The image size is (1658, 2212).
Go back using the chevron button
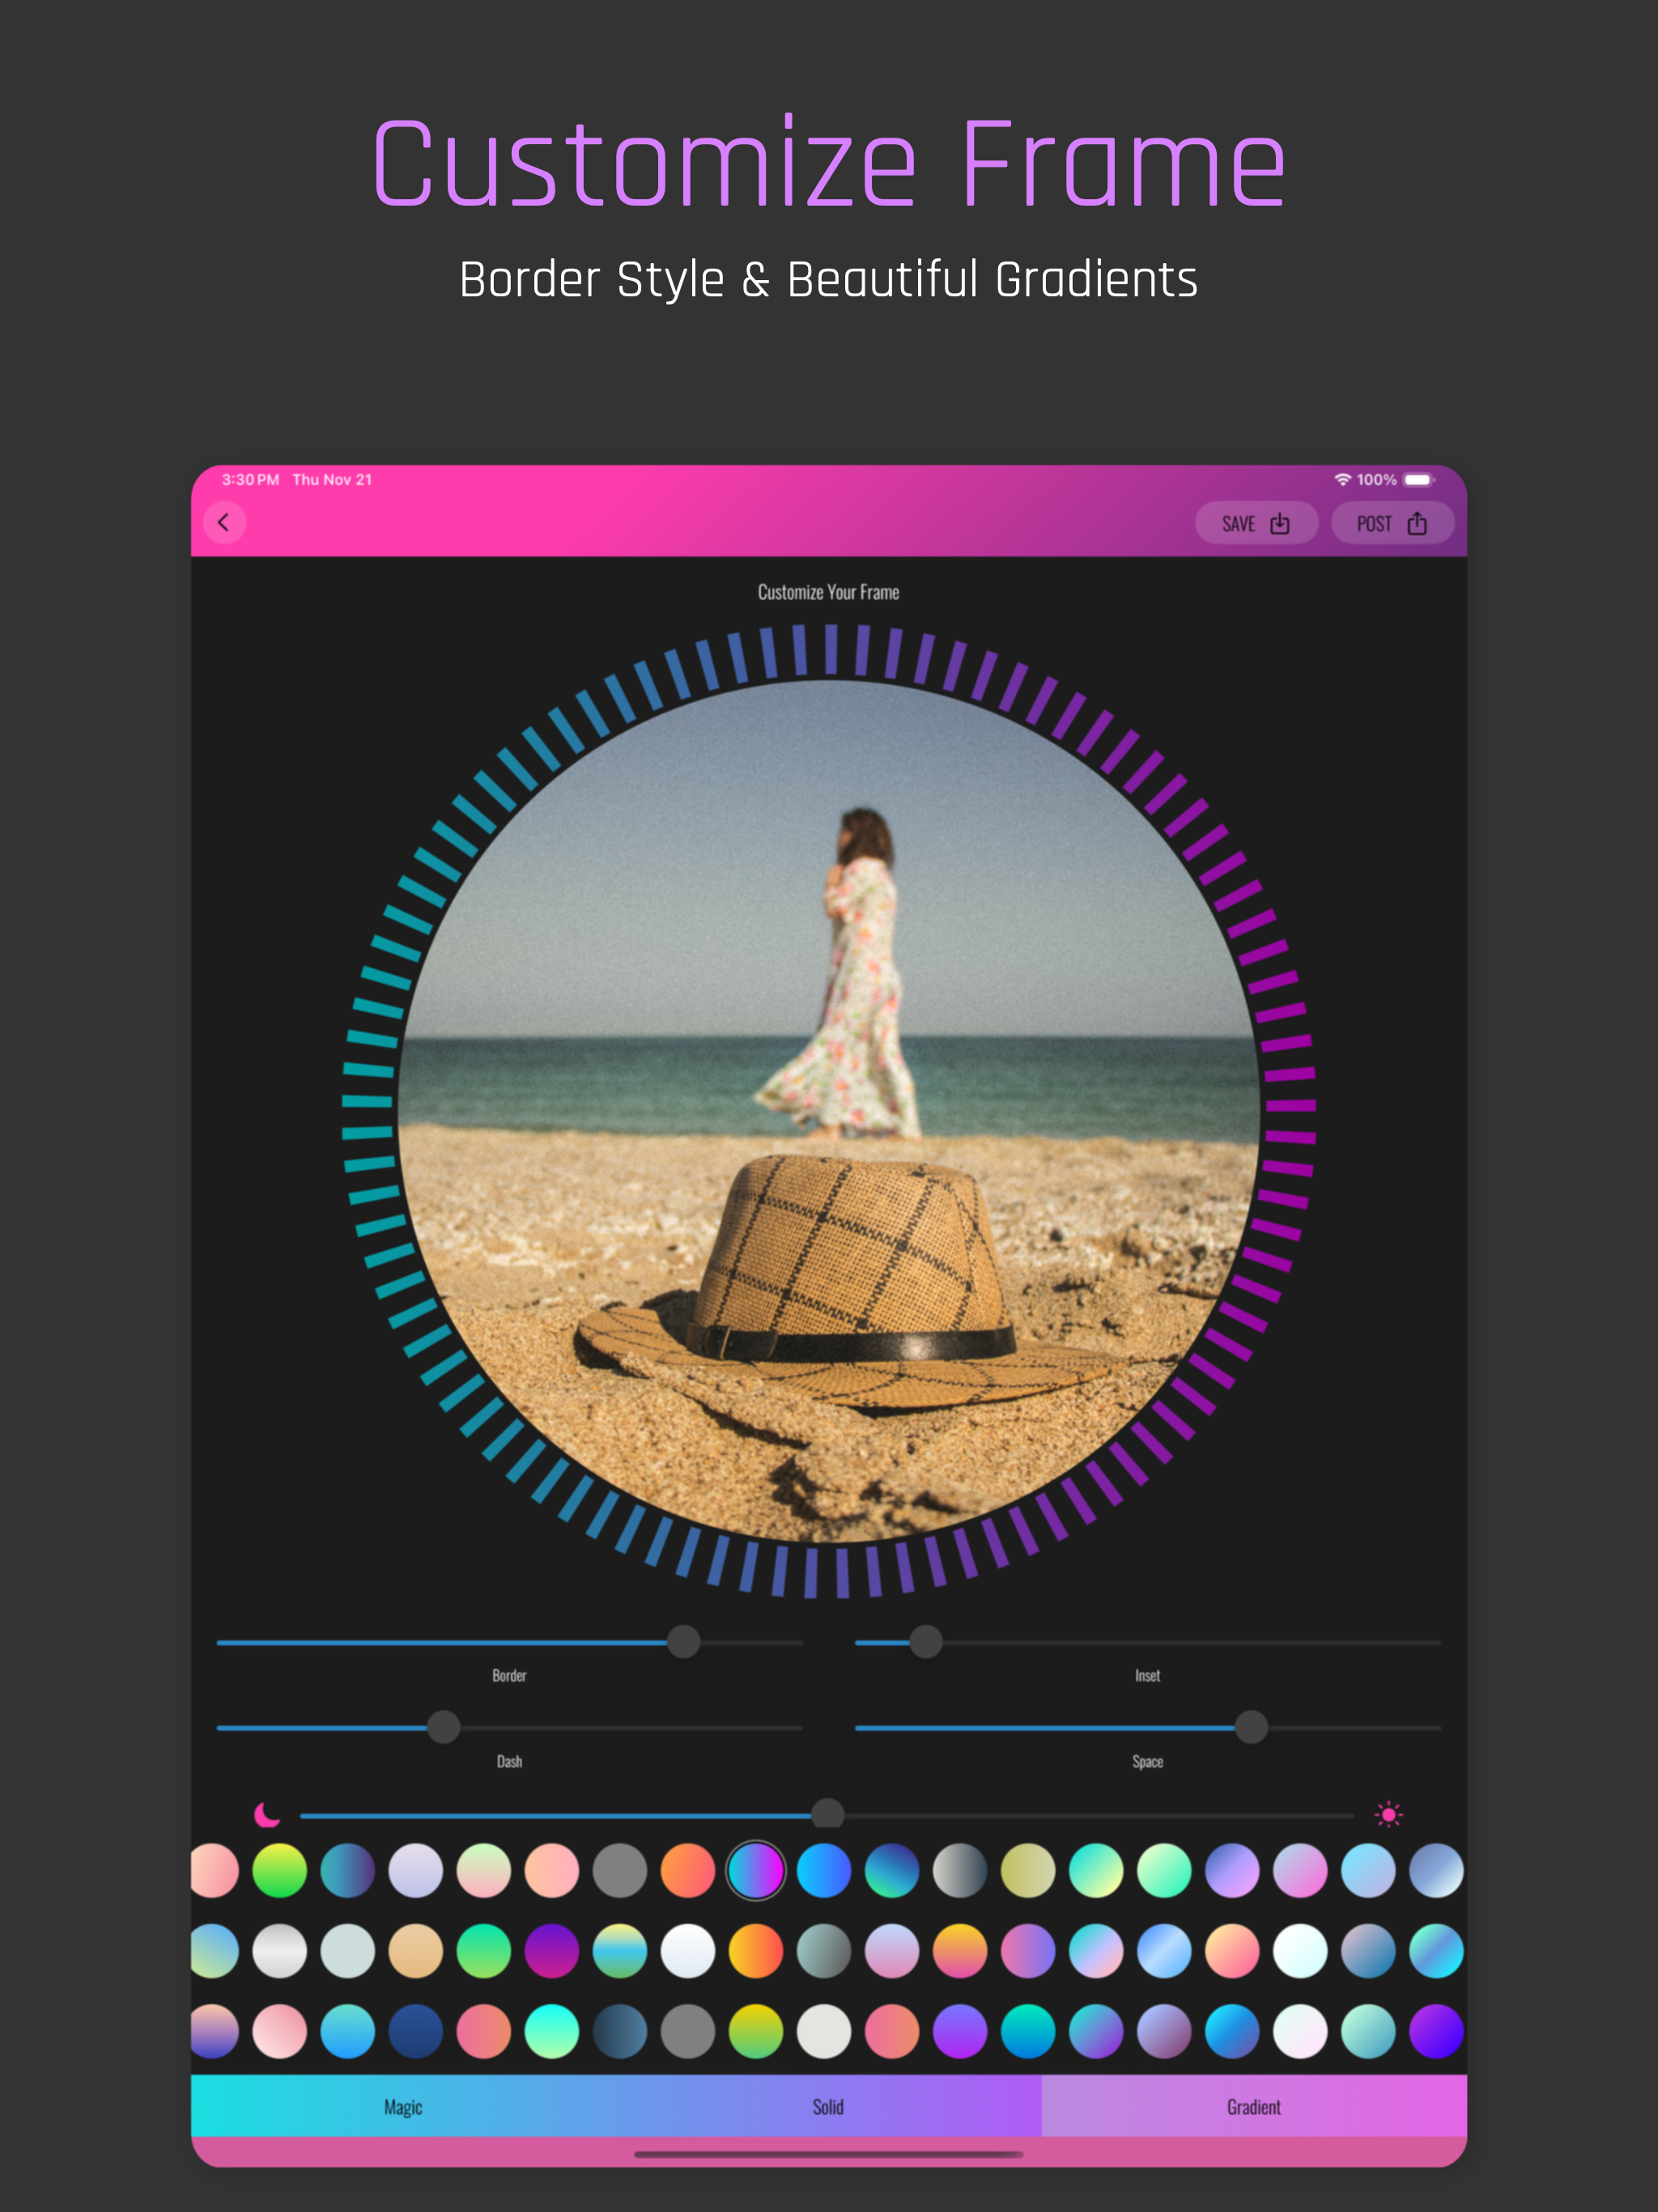[224, 522]
